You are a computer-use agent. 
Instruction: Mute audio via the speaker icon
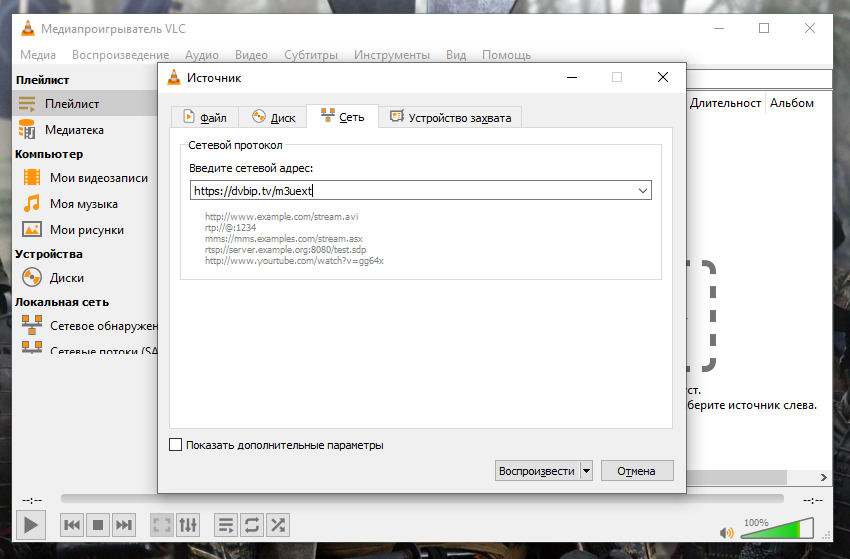pos(727,533)
